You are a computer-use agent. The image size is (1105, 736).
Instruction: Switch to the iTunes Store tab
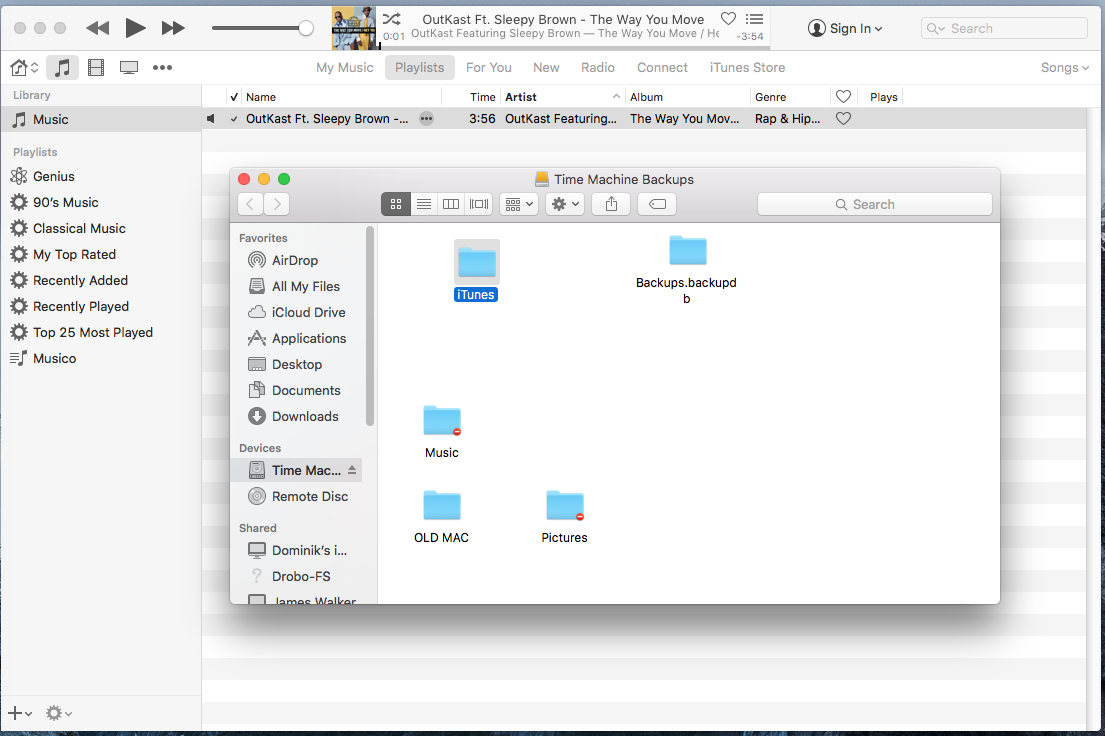747,68
